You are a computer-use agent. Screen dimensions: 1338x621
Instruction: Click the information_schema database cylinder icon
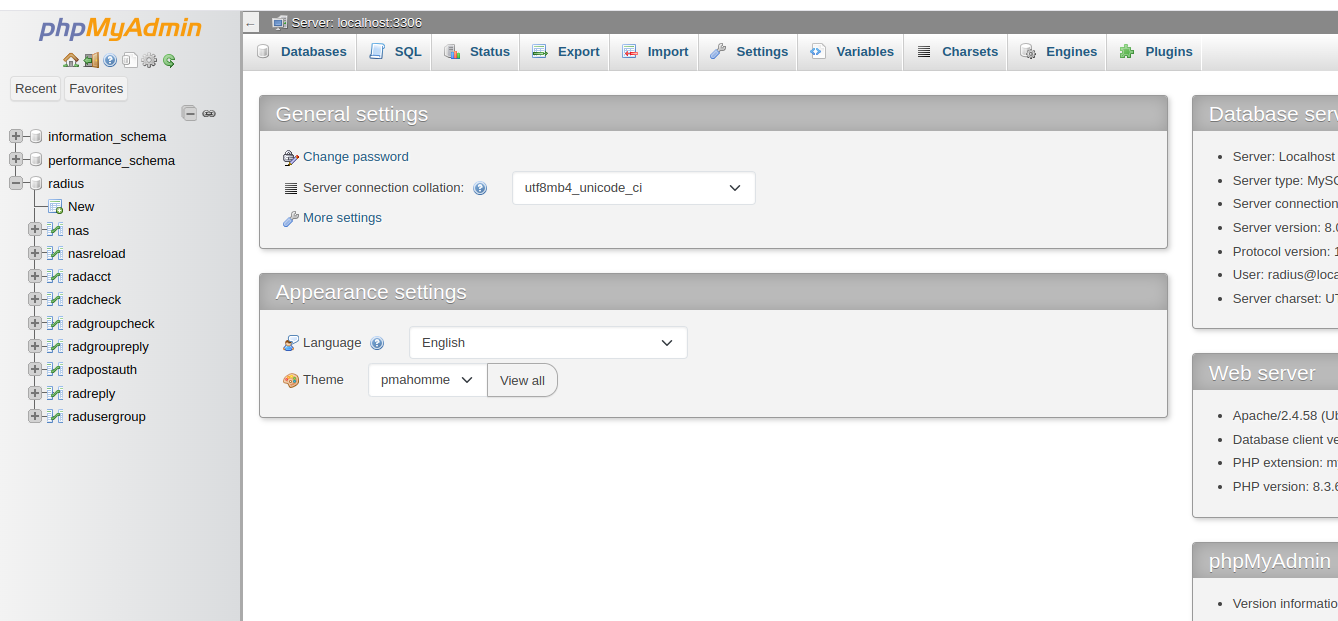pyautogui.click(x=36, y=137)
